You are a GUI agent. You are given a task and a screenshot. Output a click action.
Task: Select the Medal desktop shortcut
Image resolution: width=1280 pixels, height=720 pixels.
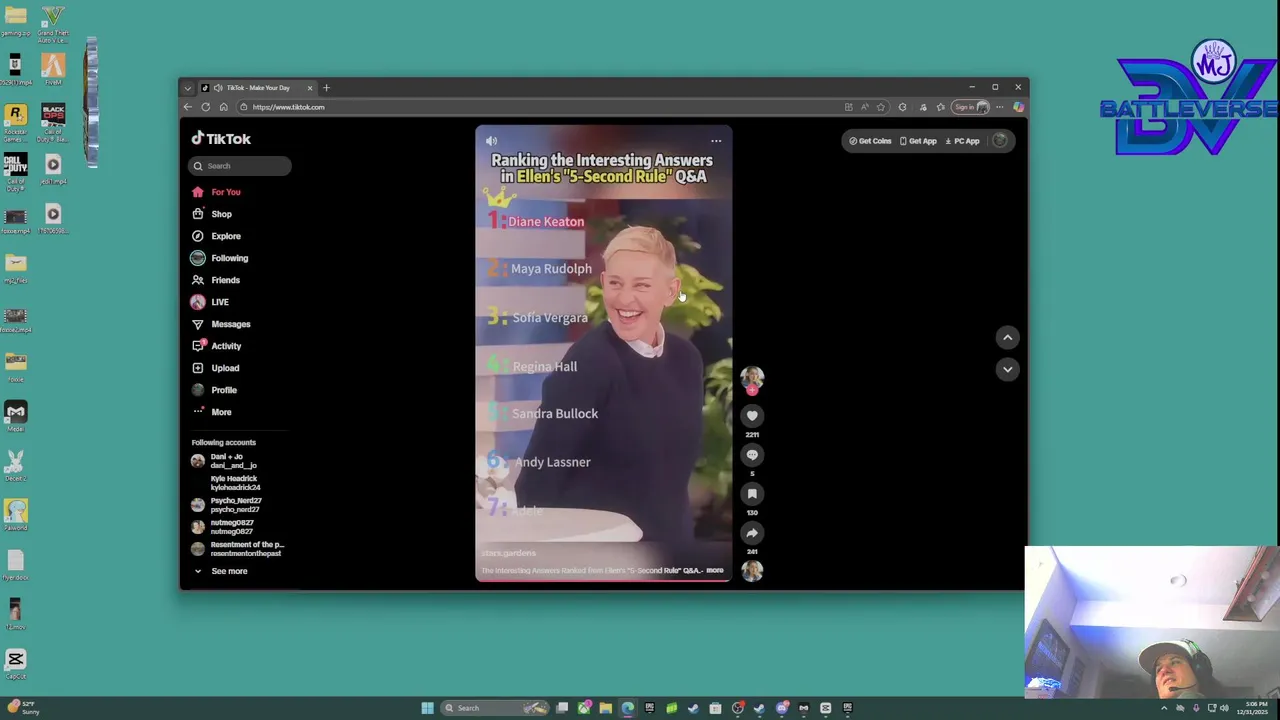pyautogui.click(x=15, y=415)
